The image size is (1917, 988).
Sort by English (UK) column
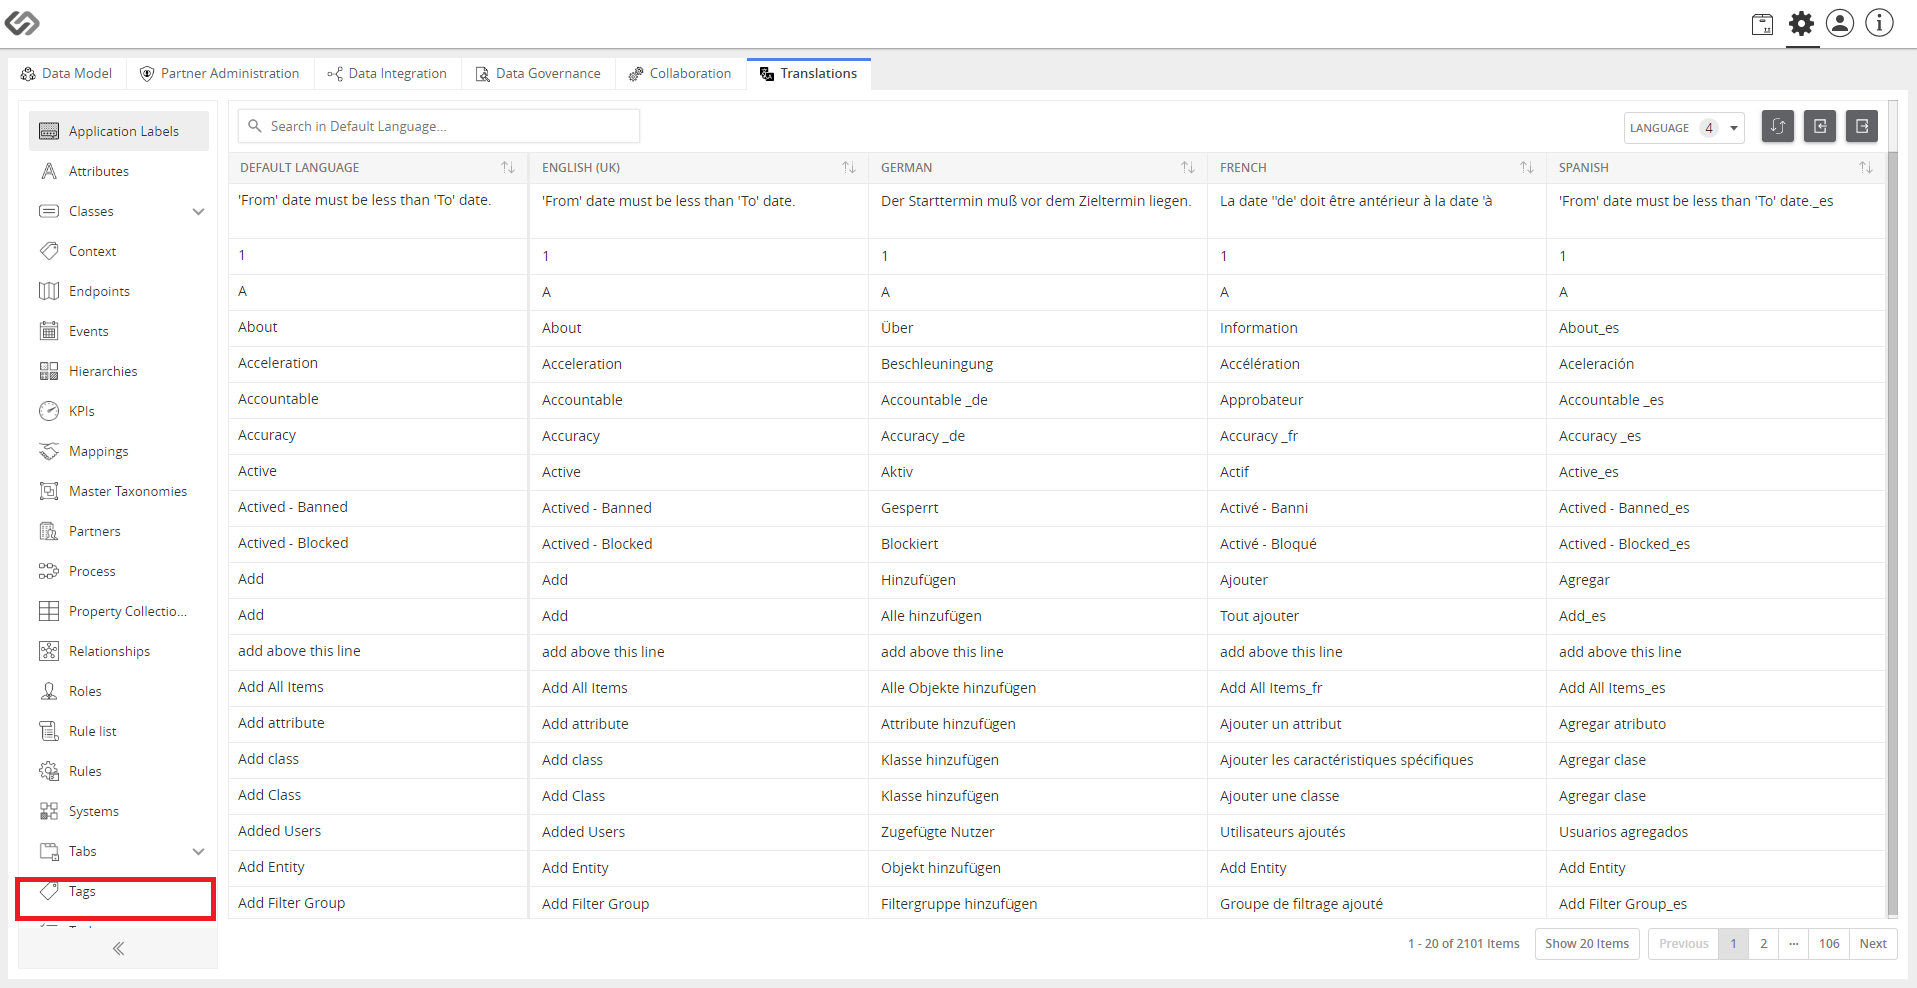849,167
